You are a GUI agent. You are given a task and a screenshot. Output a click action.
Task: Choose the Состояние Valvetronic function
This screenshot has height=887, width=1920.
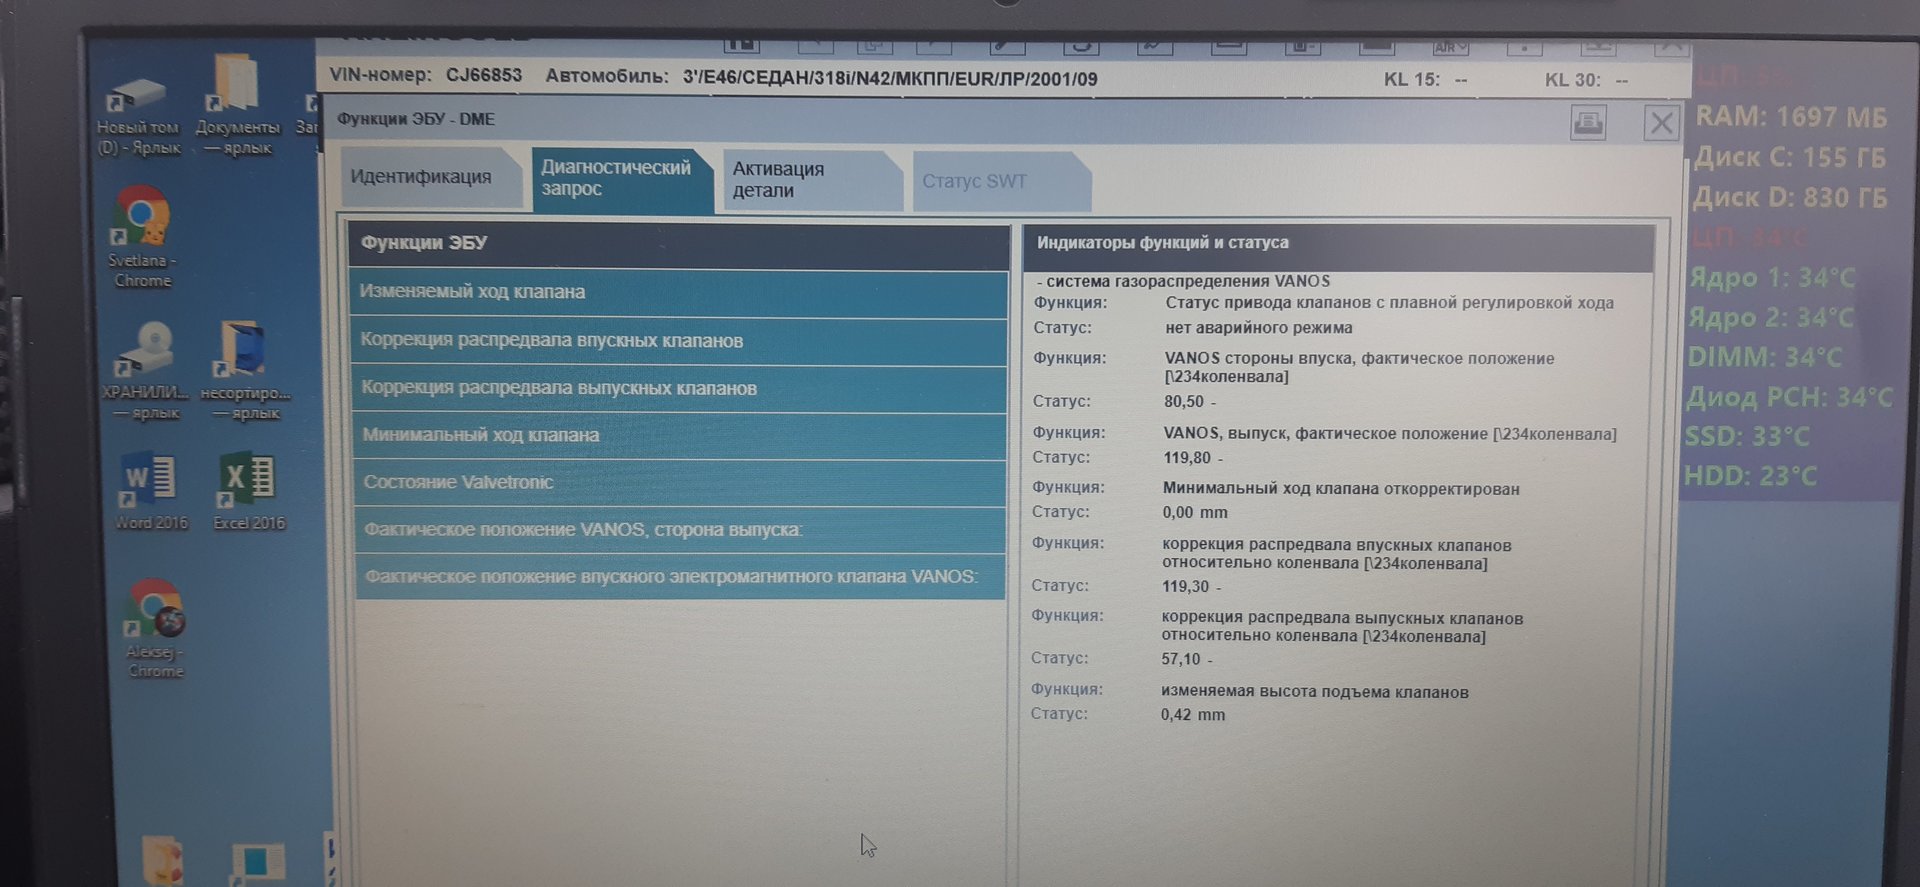(679, 483)
